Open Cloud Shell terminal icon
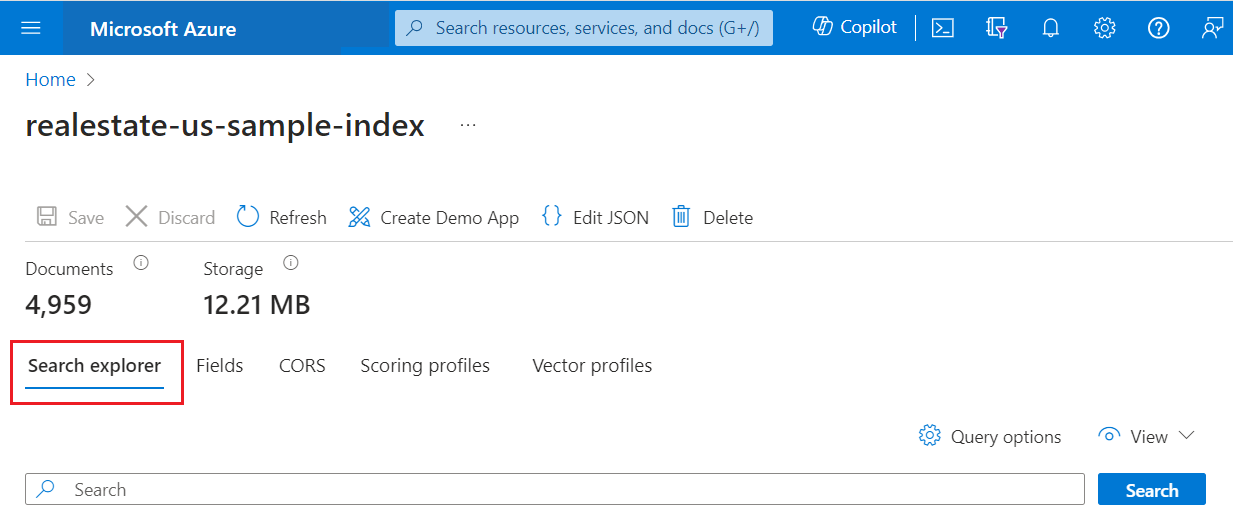The image size is (1233, 524). click(942, 28)
